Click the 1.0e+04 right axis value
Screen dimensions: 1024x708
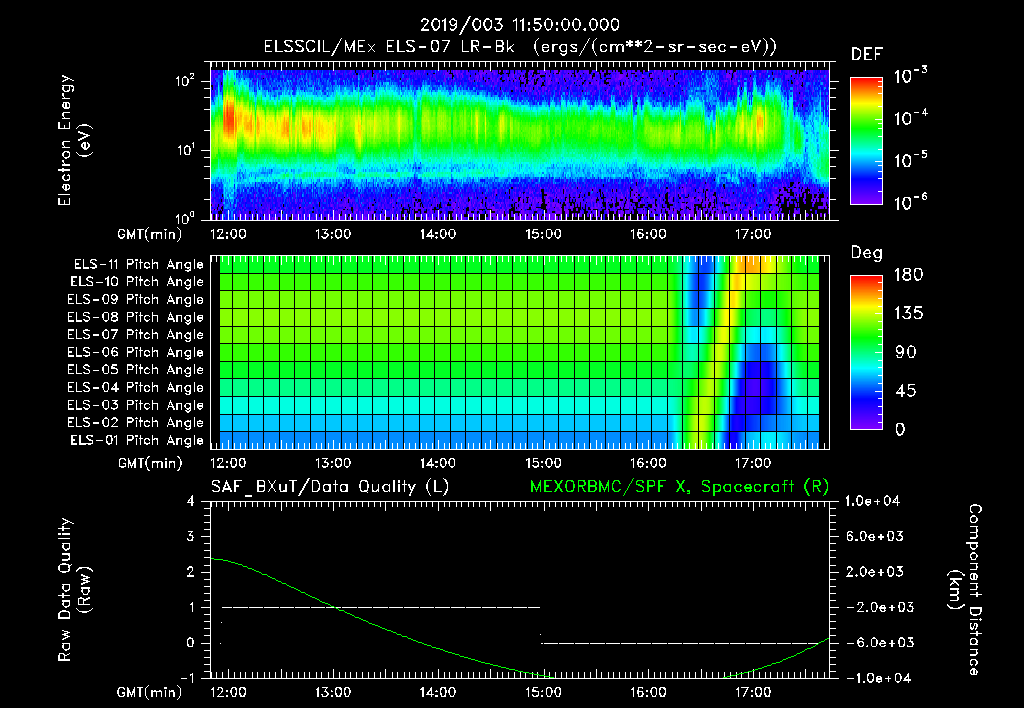[872, 502]
